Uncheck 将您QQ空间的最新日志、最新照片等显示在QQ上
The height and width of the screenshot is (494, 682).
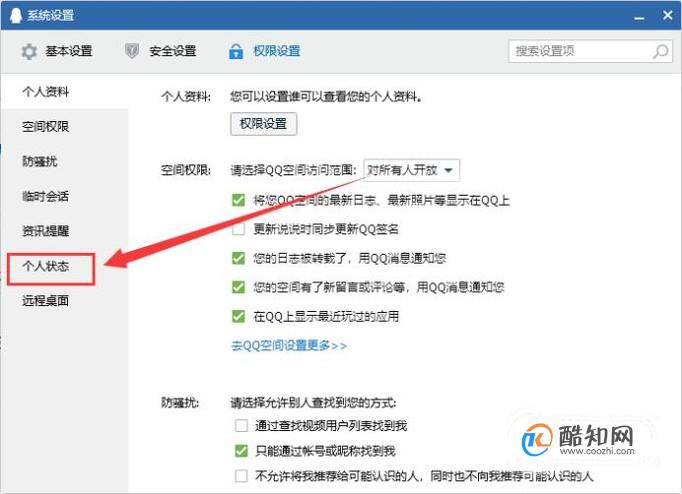coord(238,200)
